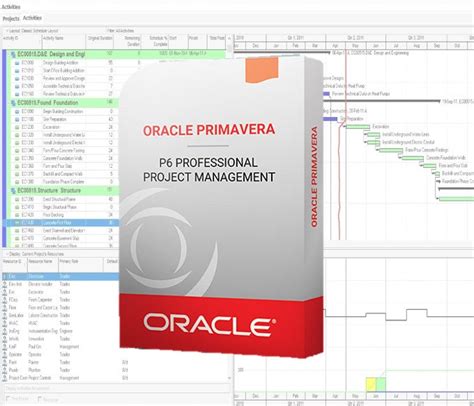Screen dimensions: 474x406
Task: Click the Form and Pour Slab activity icon
Action: (x=17, y=166)
